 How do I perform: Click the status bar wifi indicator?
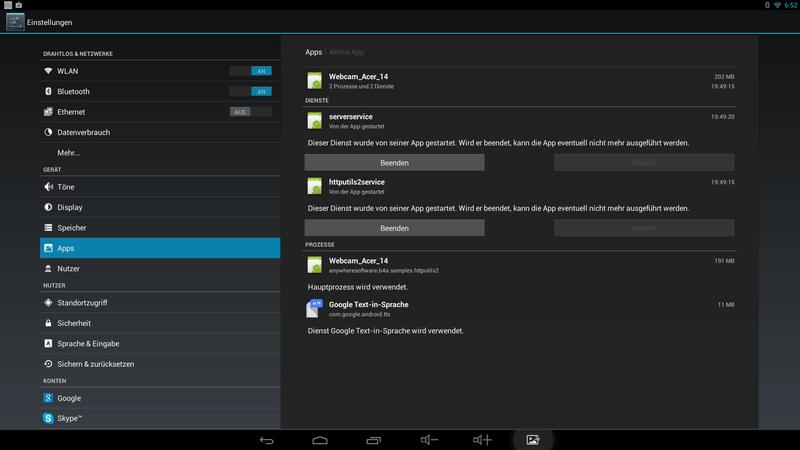777,5
